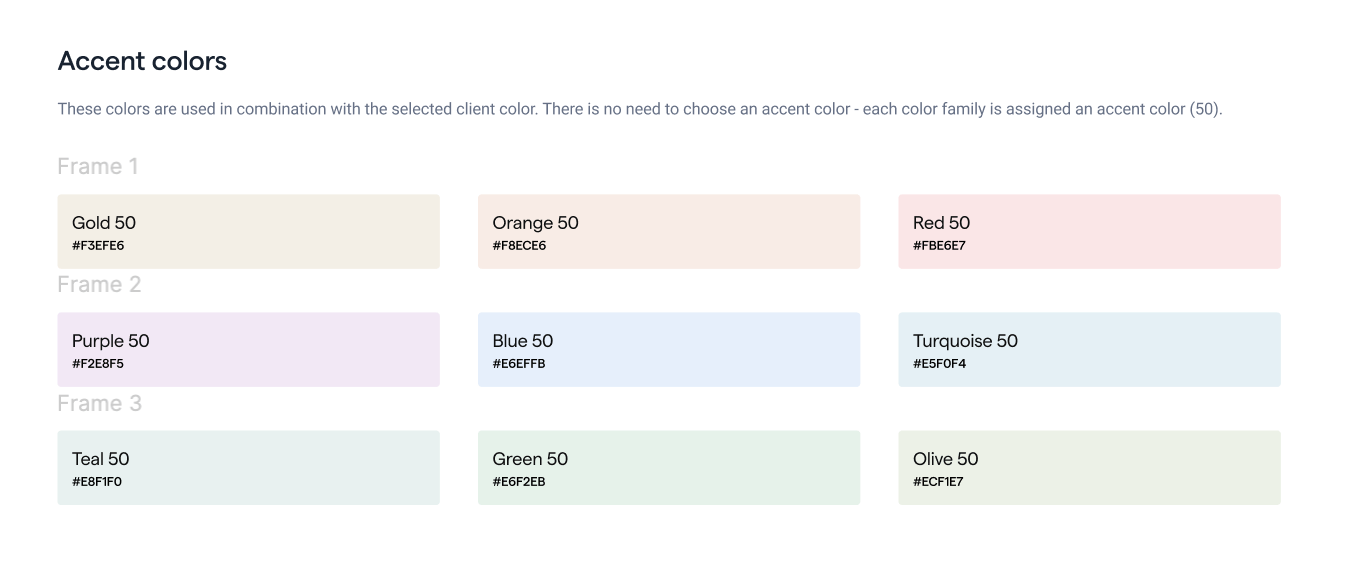Select the Blue 50 swatch

click(668, 349)
